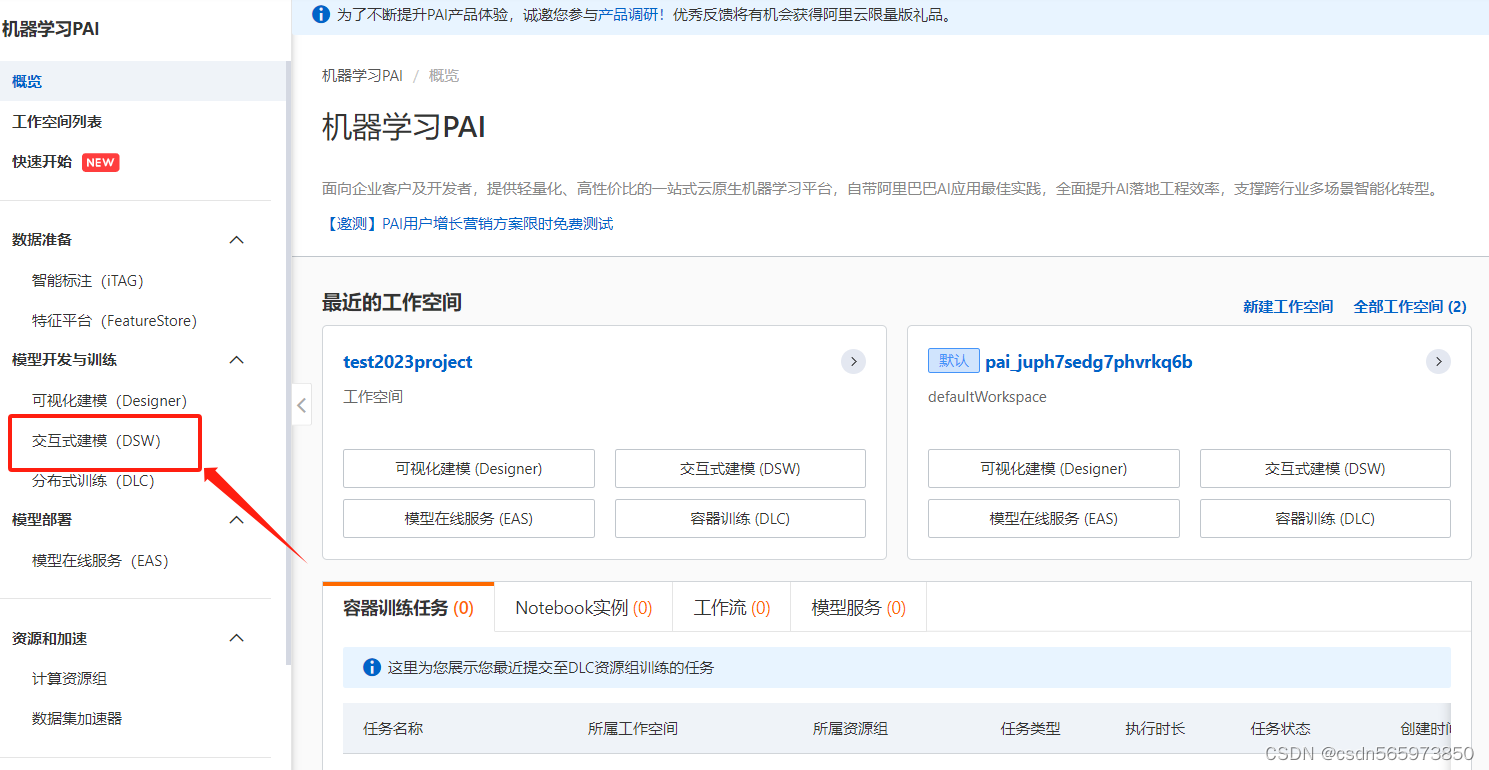Open the test2023project workspace title

(408, 362)
